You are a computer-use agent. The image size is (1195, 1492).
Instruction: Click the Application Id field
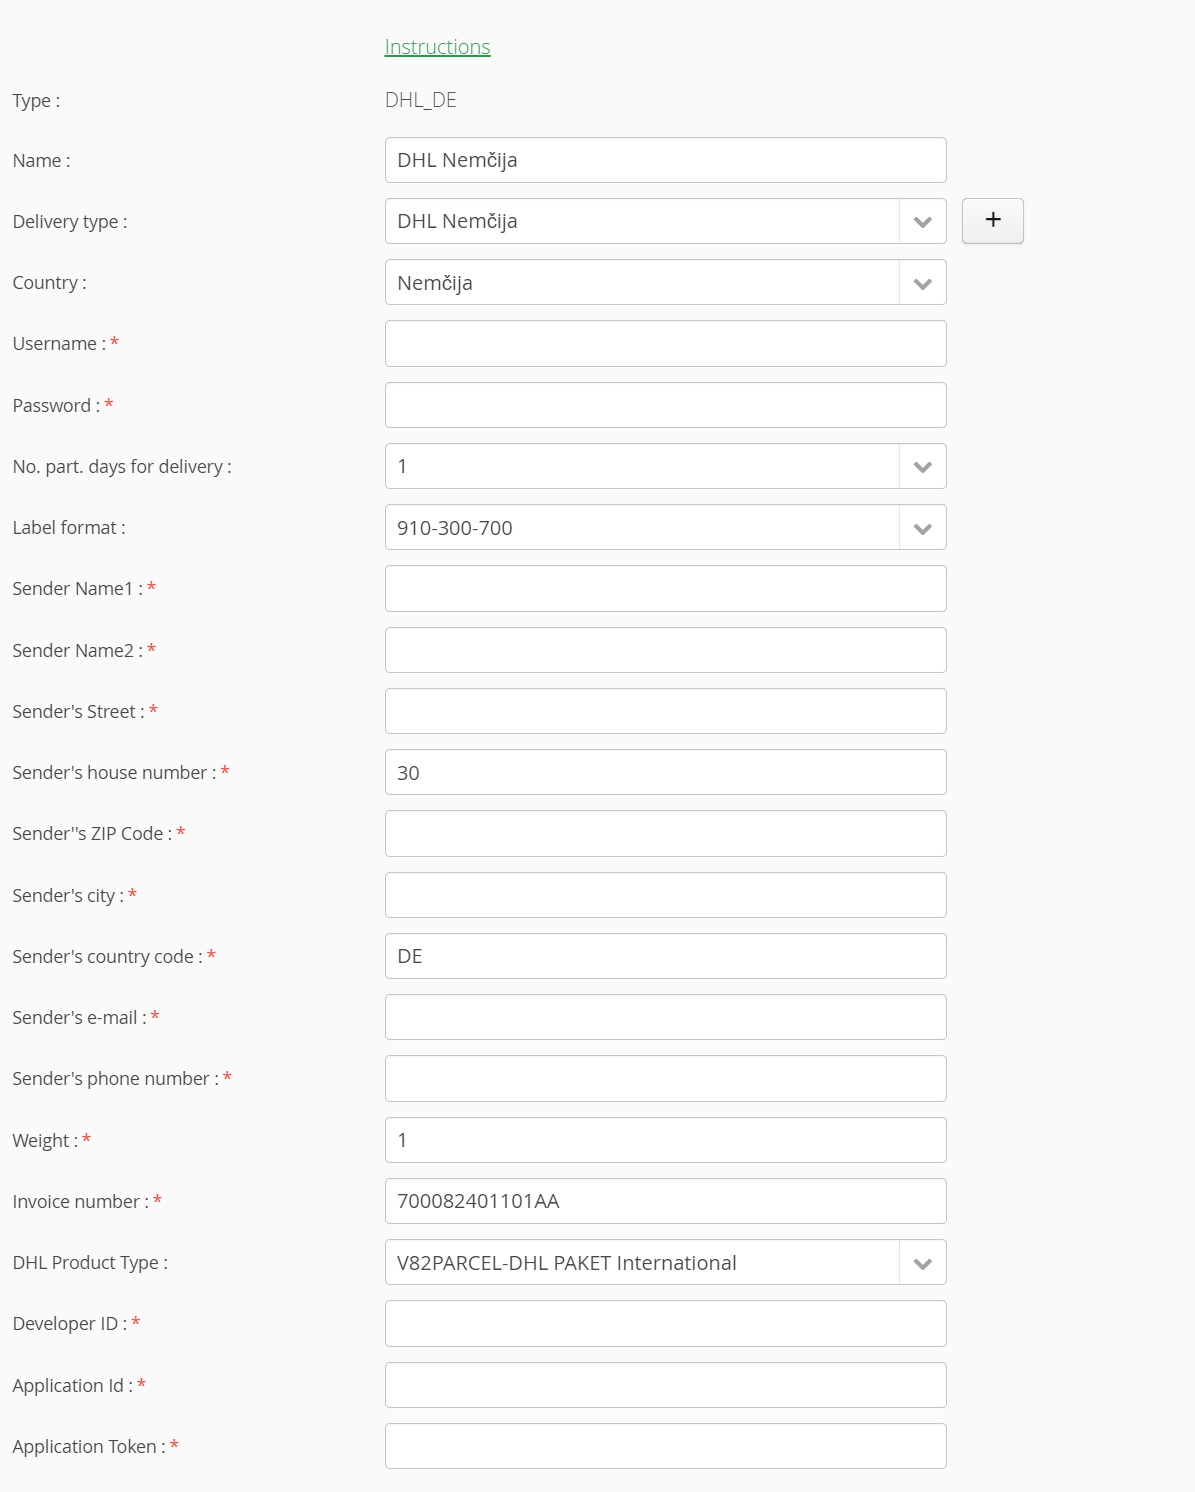665,1385
